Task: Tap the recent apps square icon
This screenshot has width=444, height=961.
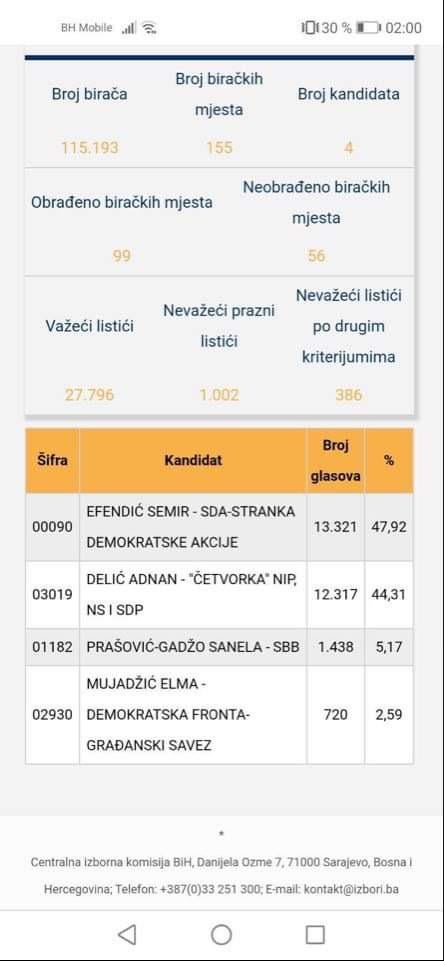Action: (x=315, y=935)
